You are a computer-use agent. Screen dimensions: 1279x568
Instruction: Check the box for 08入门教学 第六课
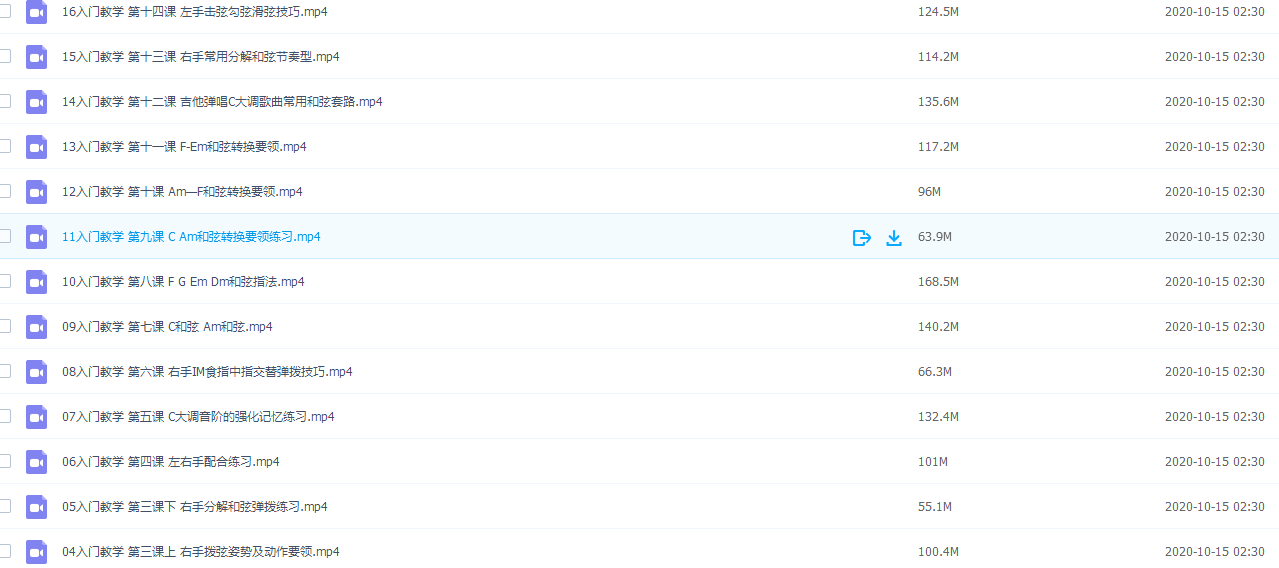coord(4,371)
